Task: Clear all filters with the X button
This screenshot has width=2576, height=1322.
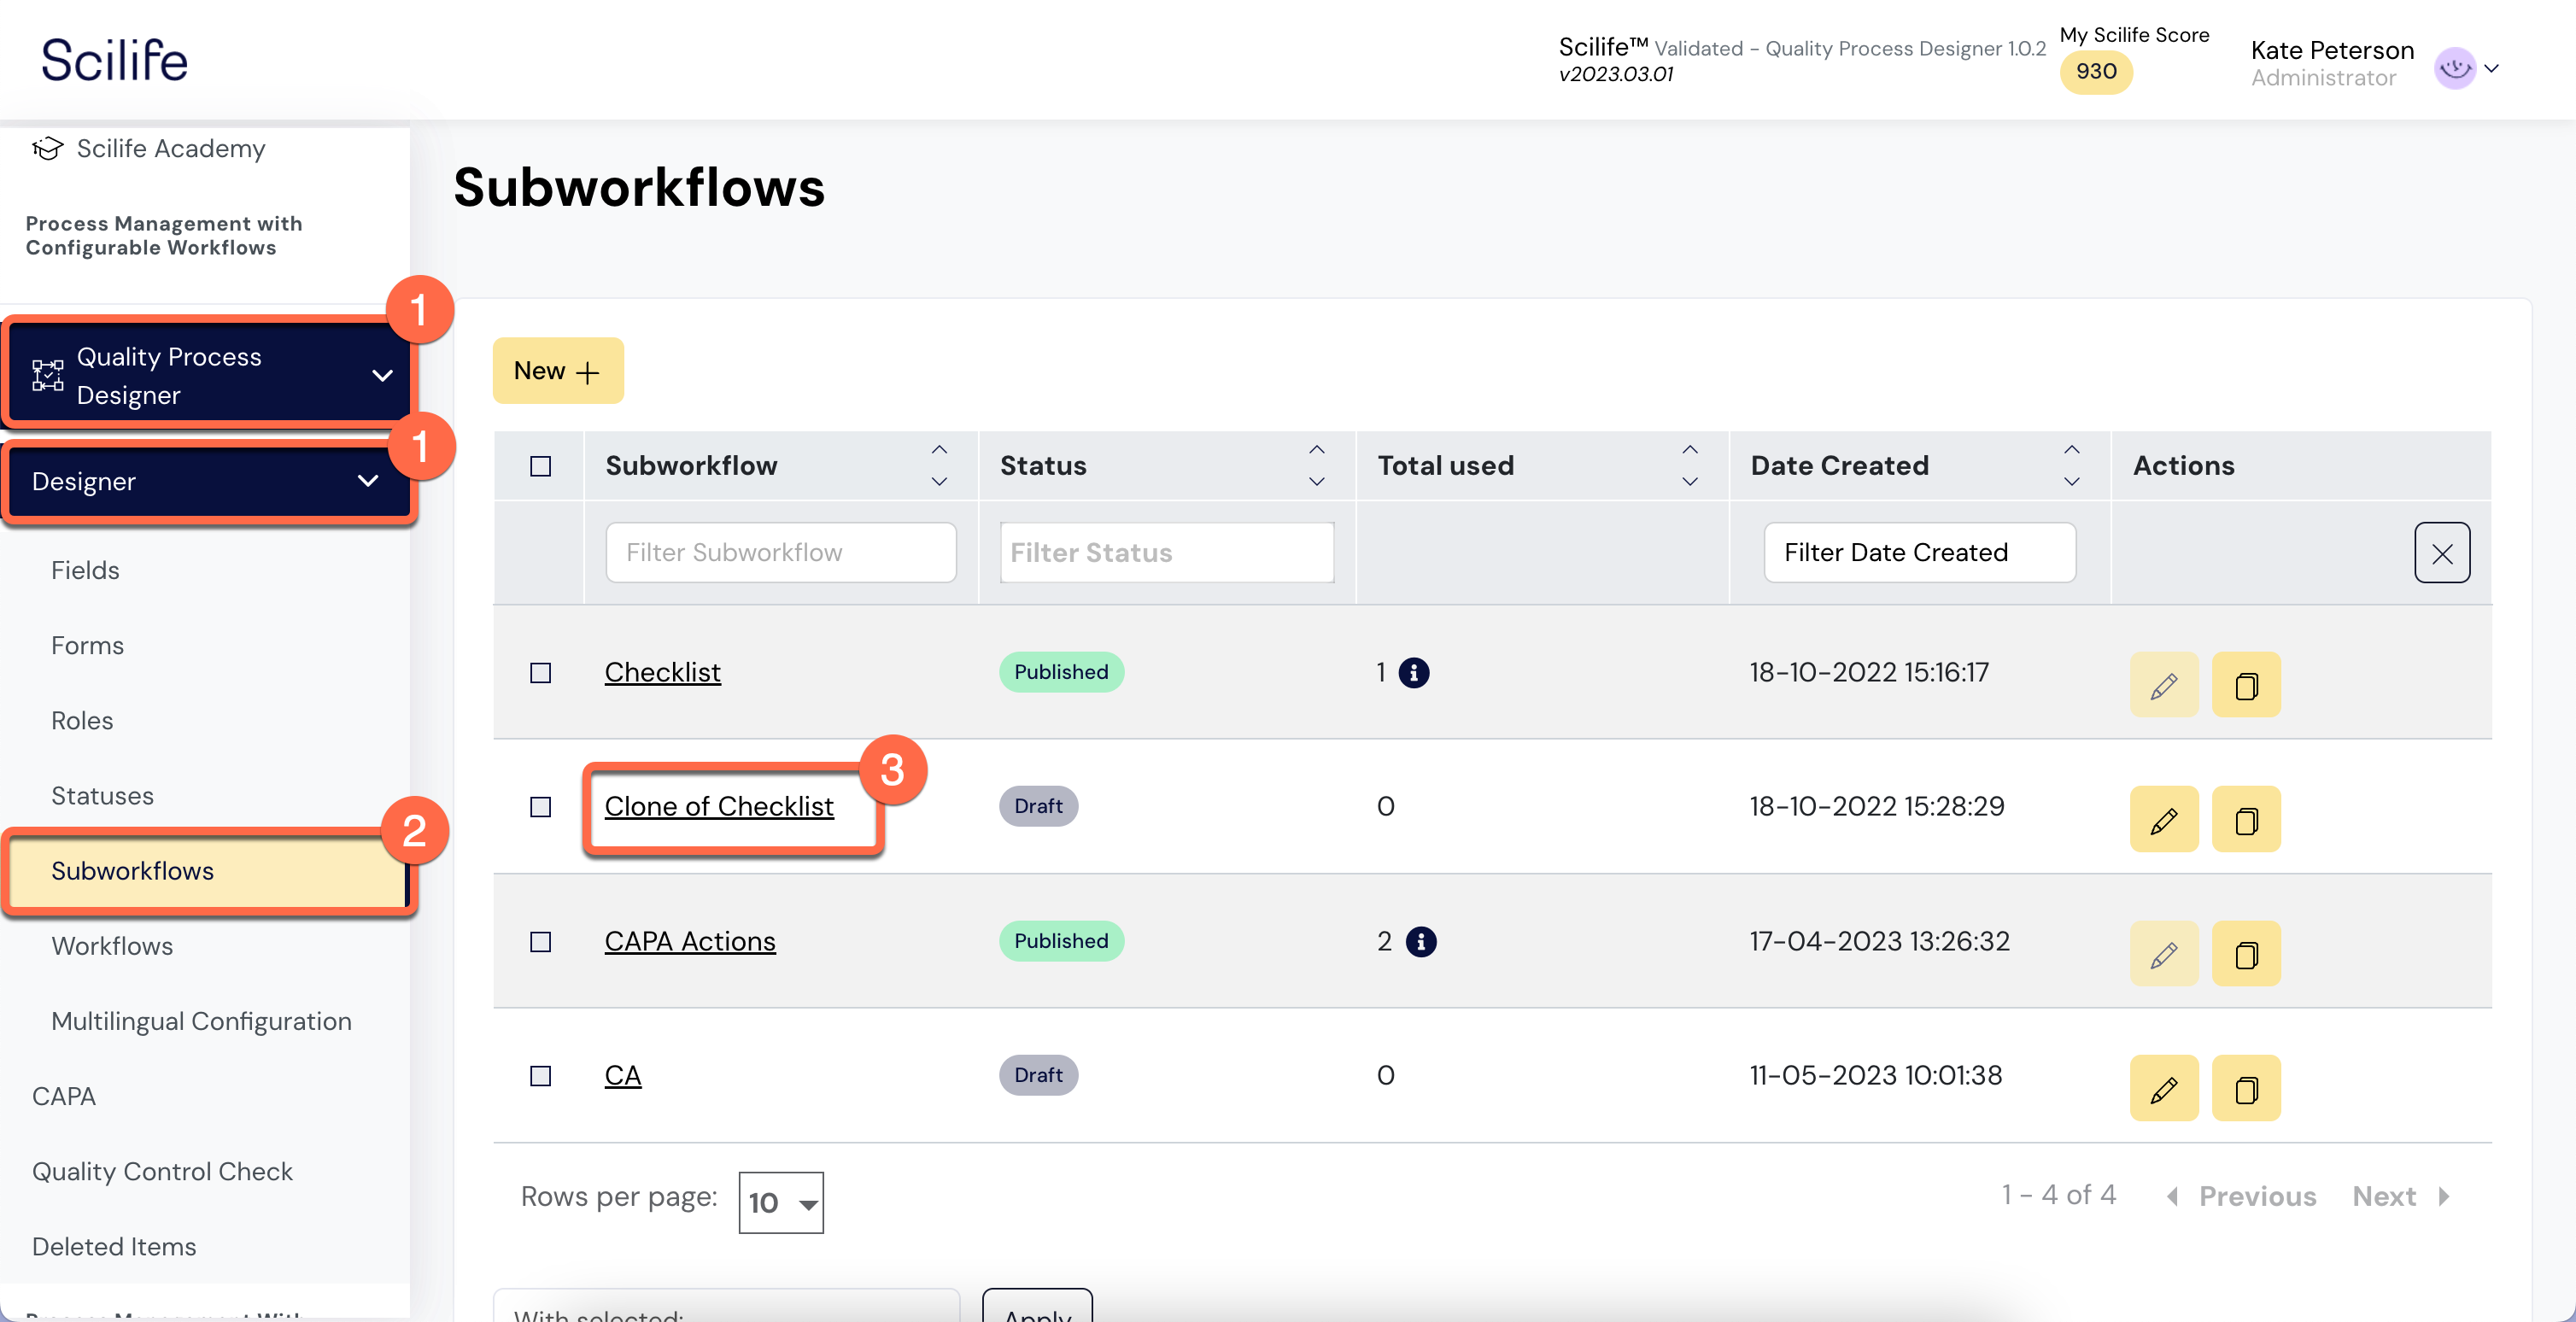Action: point(2441,553)
